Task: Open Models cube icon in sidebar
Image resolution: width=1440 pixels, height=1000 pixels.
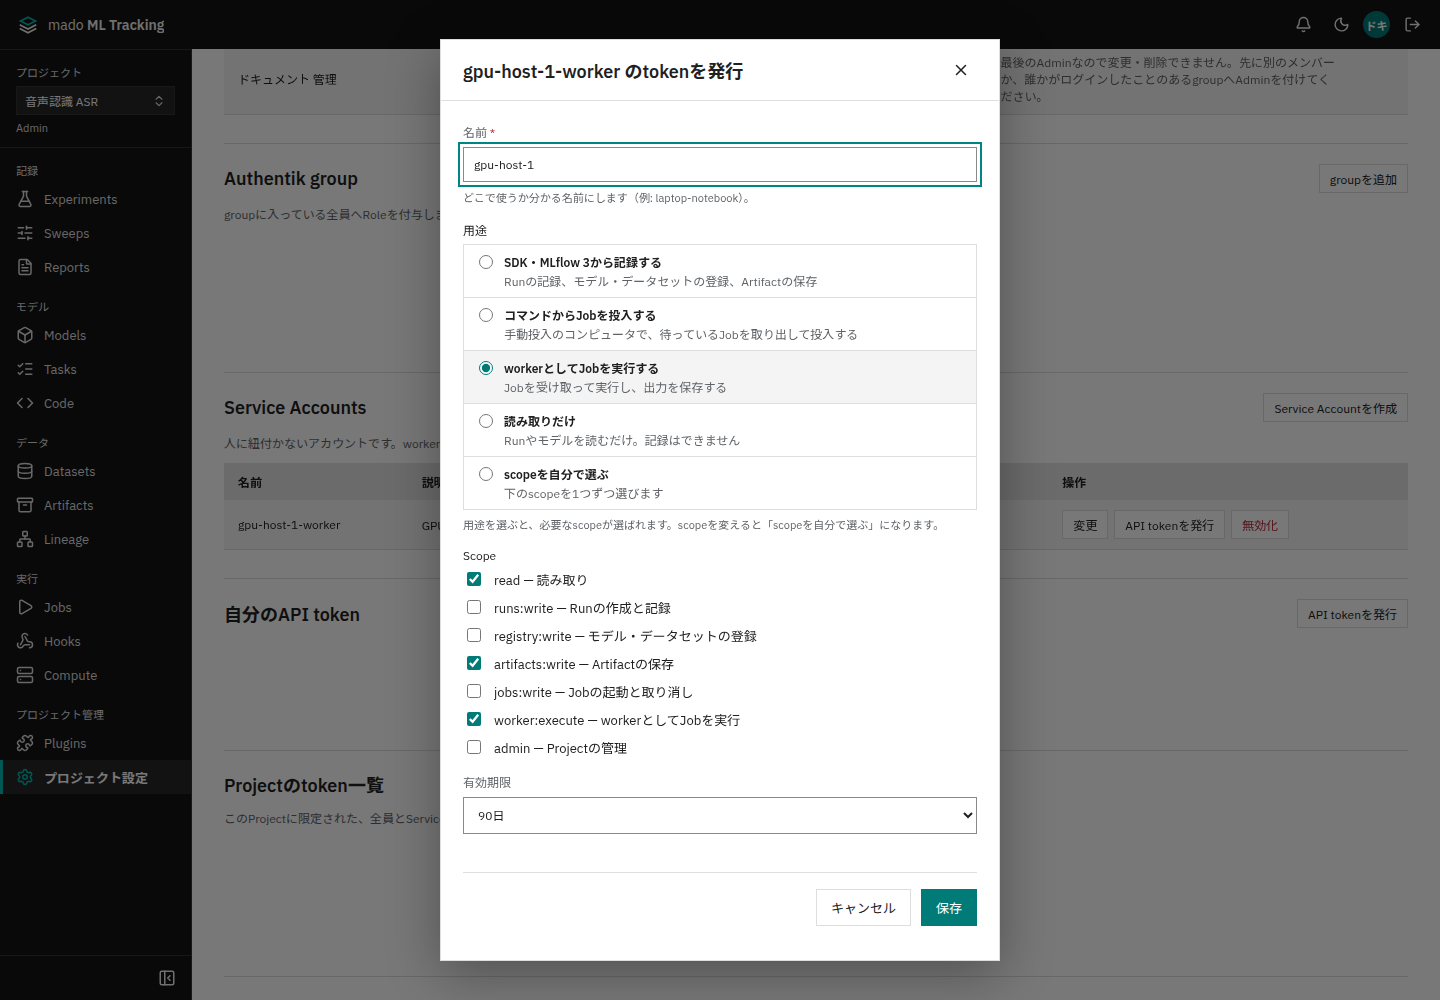Action: pyautogui.click(x=25, y=335)
